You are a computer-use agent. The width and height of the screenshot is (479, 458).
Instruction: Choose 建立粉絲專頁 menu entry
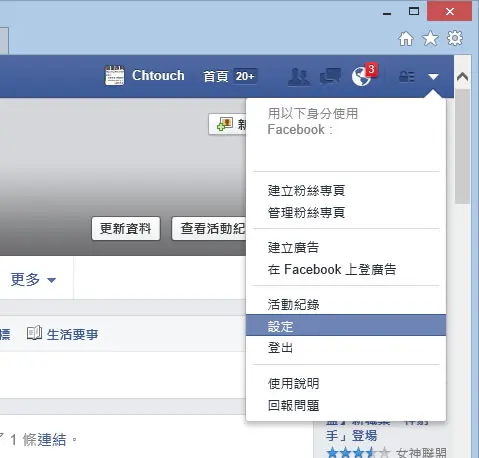(346, 190)
